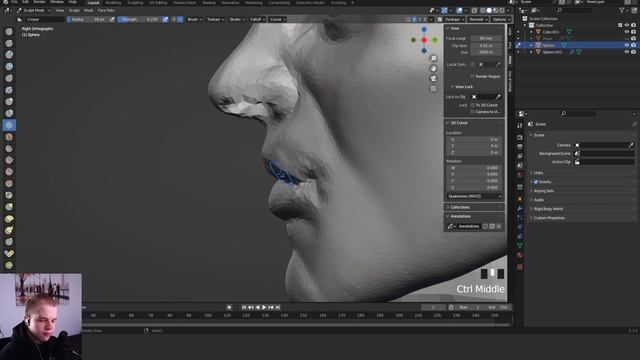Open the Falloff dropdown
This screenshot has height=360, width=640.
[x=257, y=19]
